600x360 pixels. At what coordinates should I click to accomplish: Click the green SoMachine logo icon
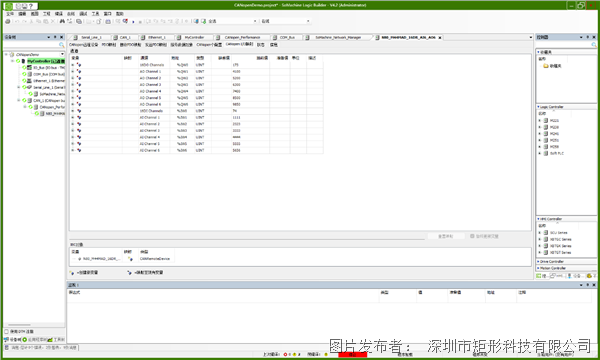click(8, 6)
